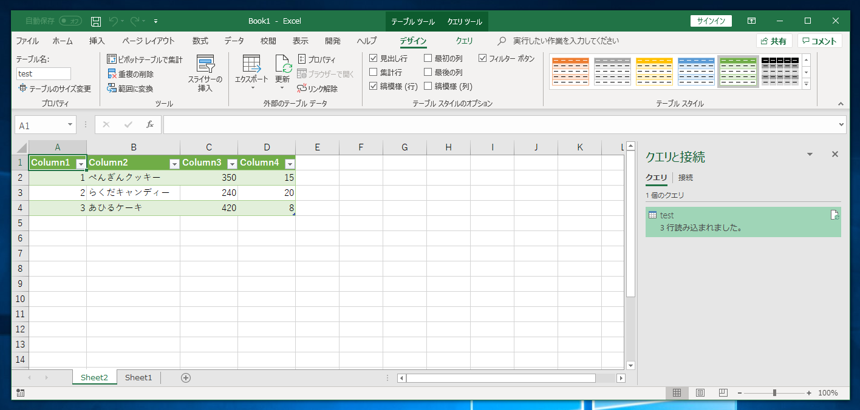This screenshot has width=860, height=410.
Task: Zoom in with plus button
Action: tap(809, 393)
